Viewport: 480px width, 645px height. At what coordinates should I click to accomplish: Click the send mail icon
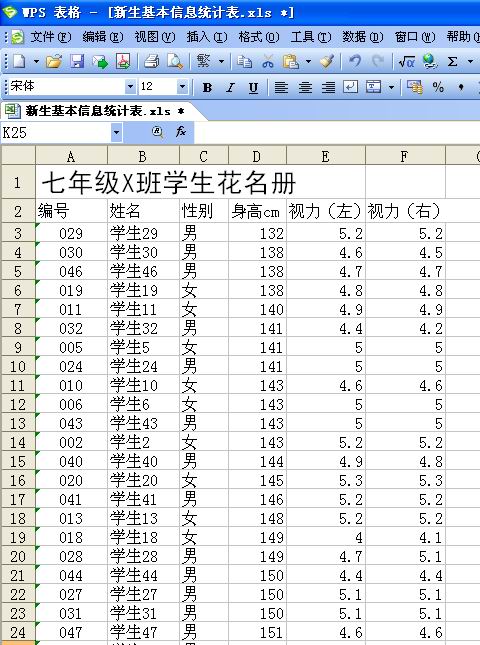coord(100,62)
